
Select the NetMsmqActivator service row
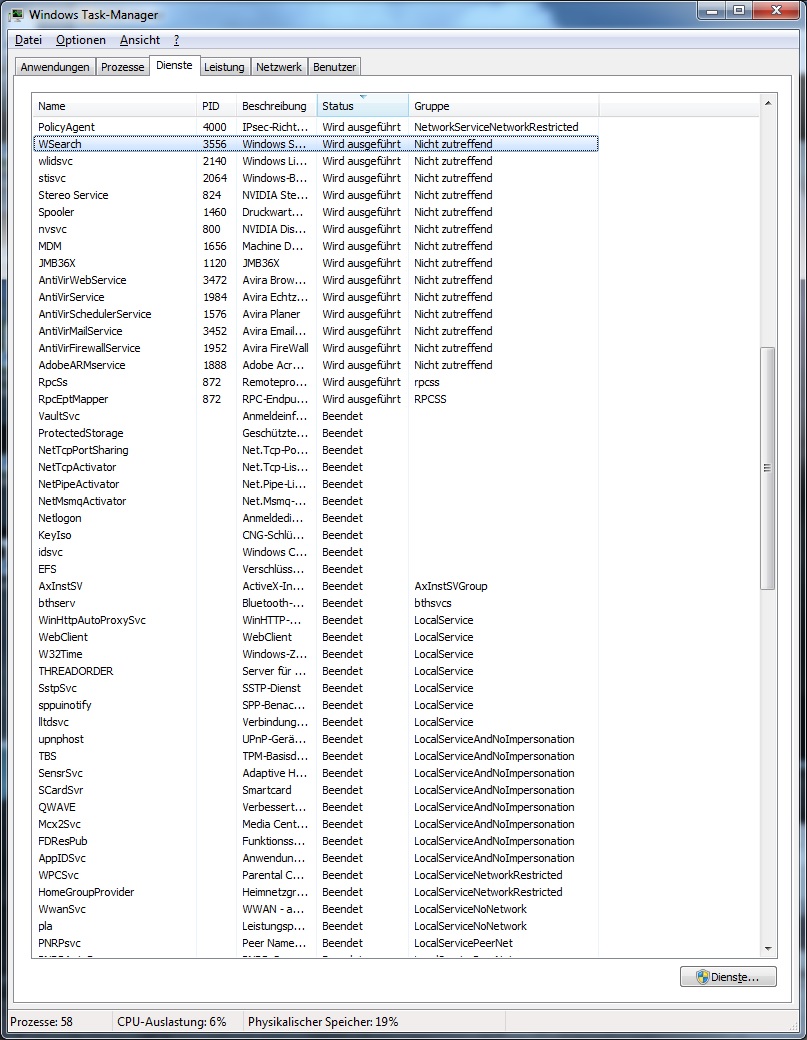(x=316, y=501)
